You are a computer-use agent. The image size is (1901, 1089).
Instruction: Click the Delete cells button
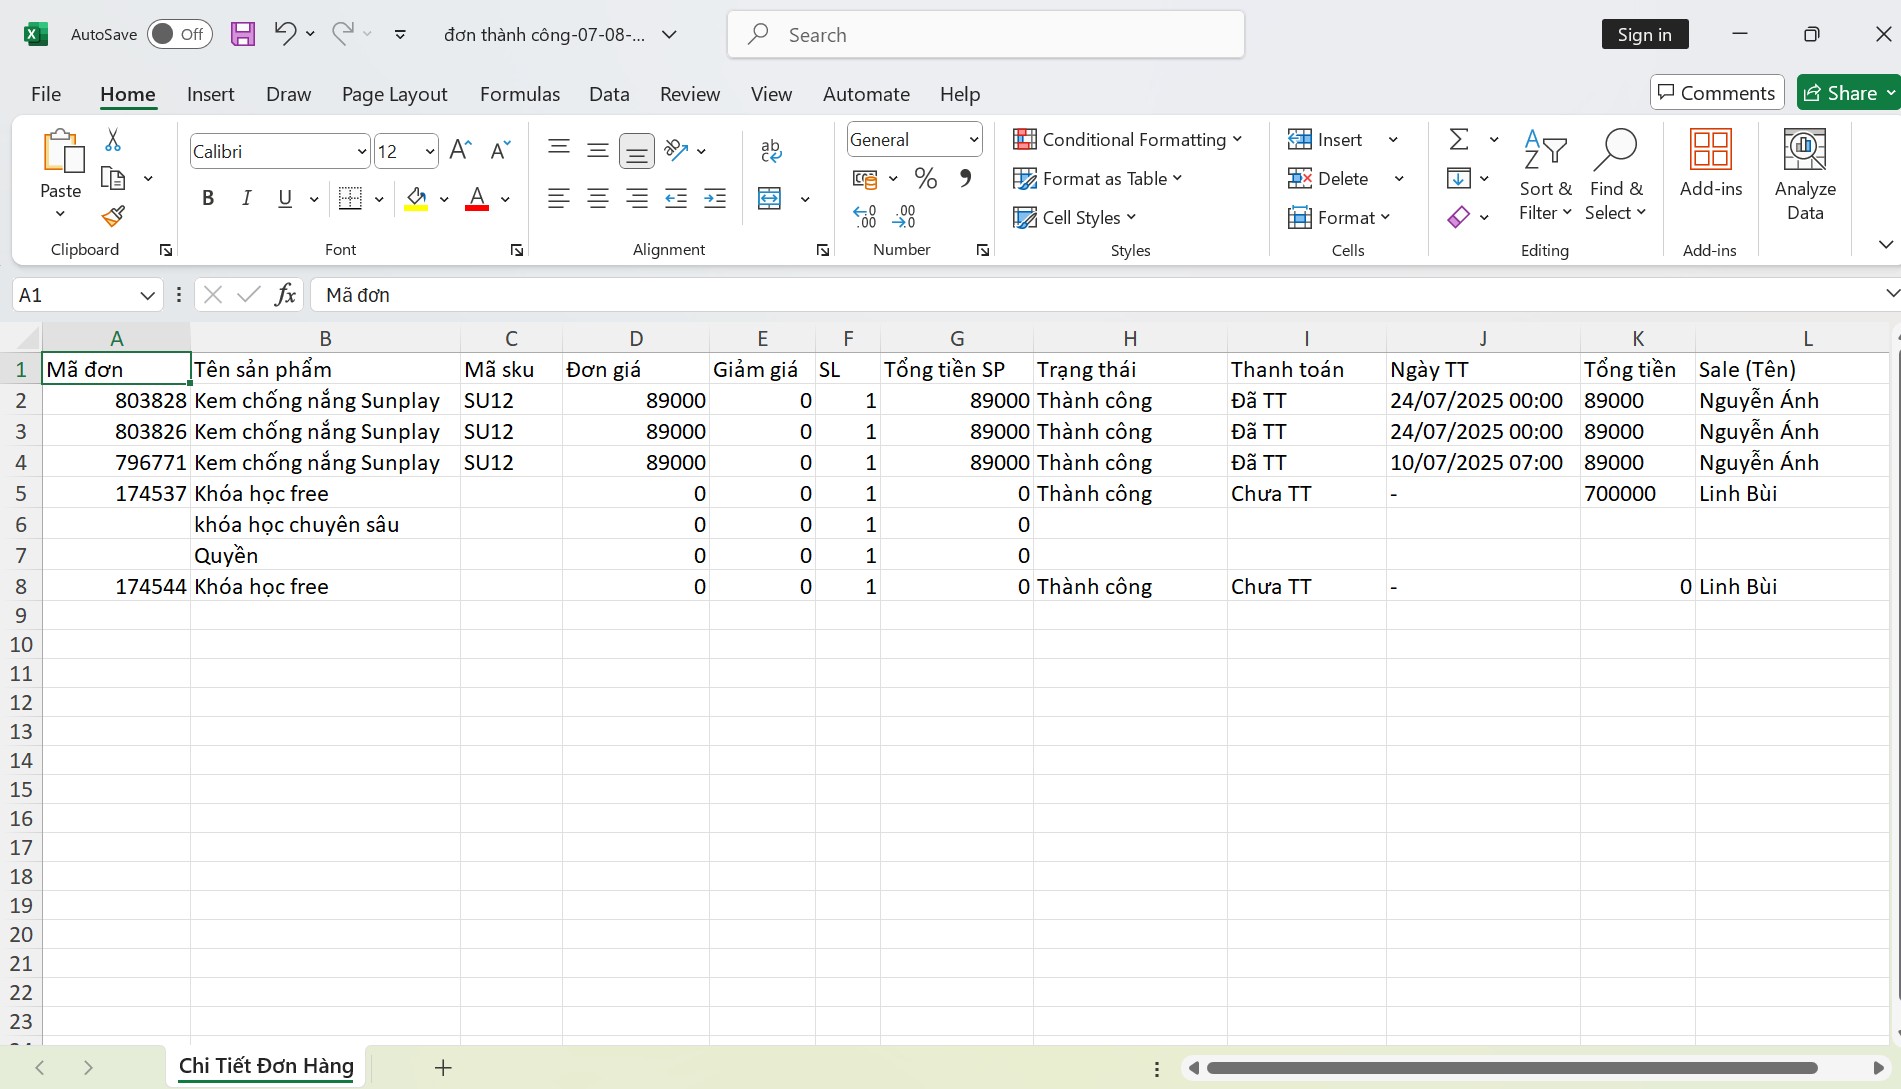click(x=1328, y=179)
